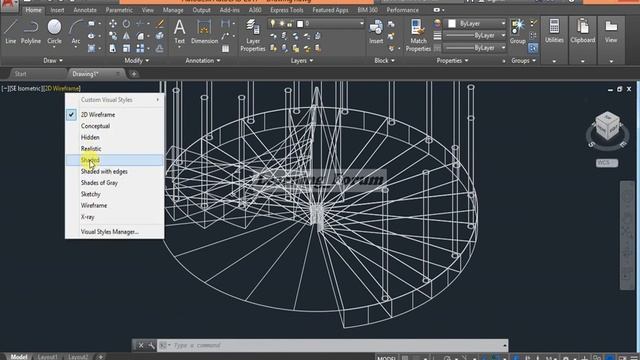640x360 pixels.
Task: Open the linetype ByLayer dropdown
Action: click(475, 48)
